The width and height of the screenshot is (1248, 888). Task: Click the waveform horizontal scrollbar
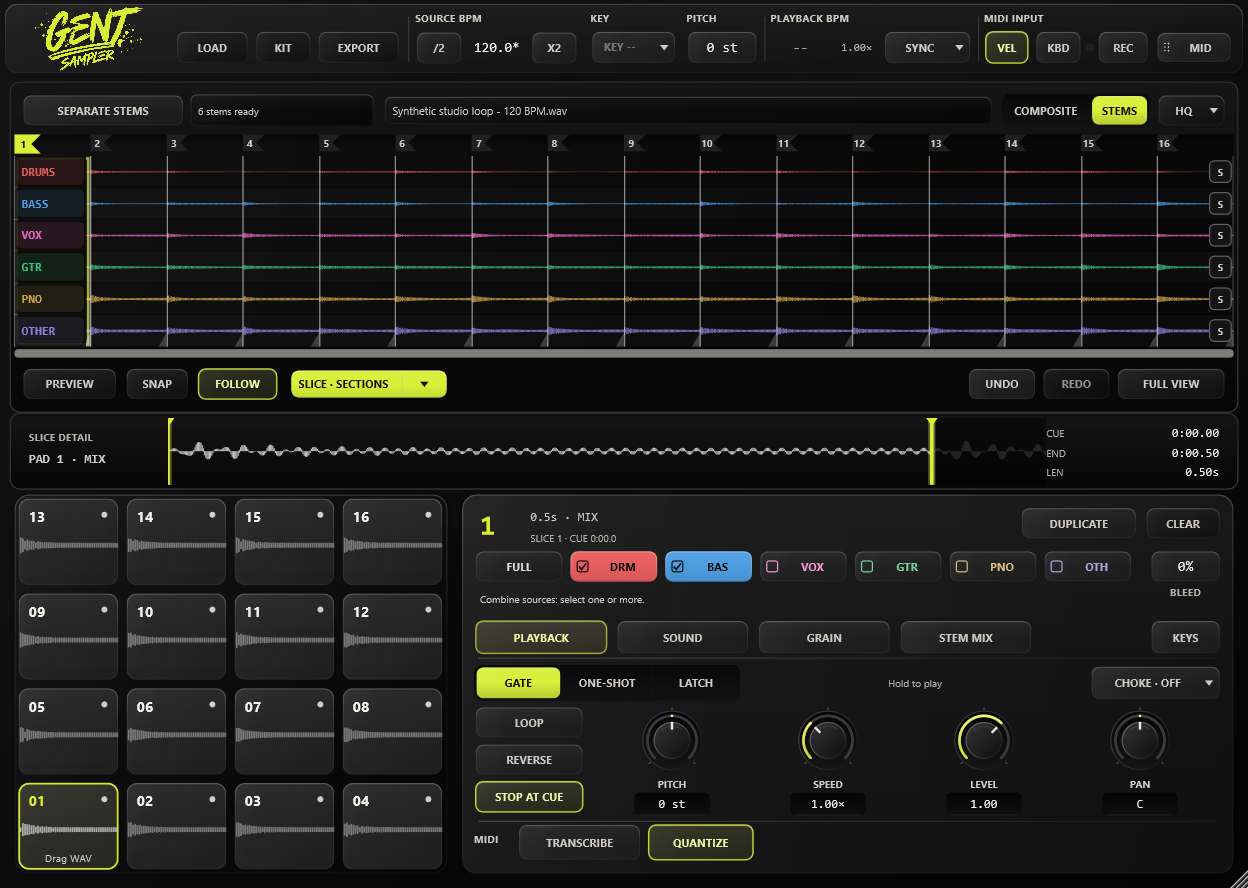point(624,353)
